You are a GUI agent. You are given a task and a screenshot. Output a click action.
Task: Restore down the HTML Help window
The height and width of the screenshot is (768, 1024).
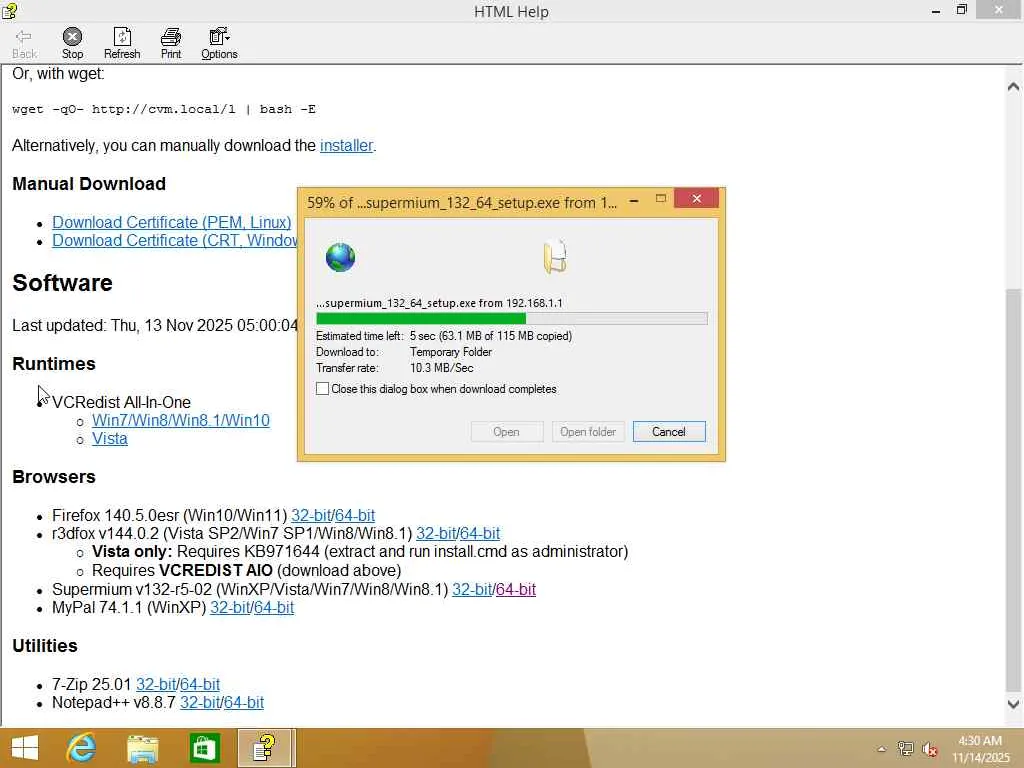[x=961, y=10]
